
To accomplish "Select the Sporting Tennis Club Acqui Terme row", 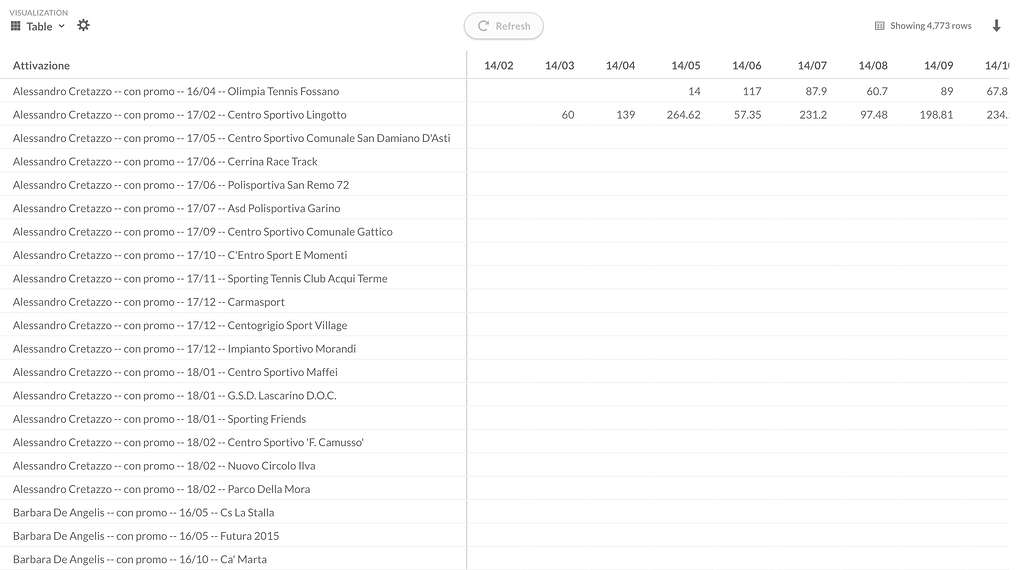I will pos(200,279).
